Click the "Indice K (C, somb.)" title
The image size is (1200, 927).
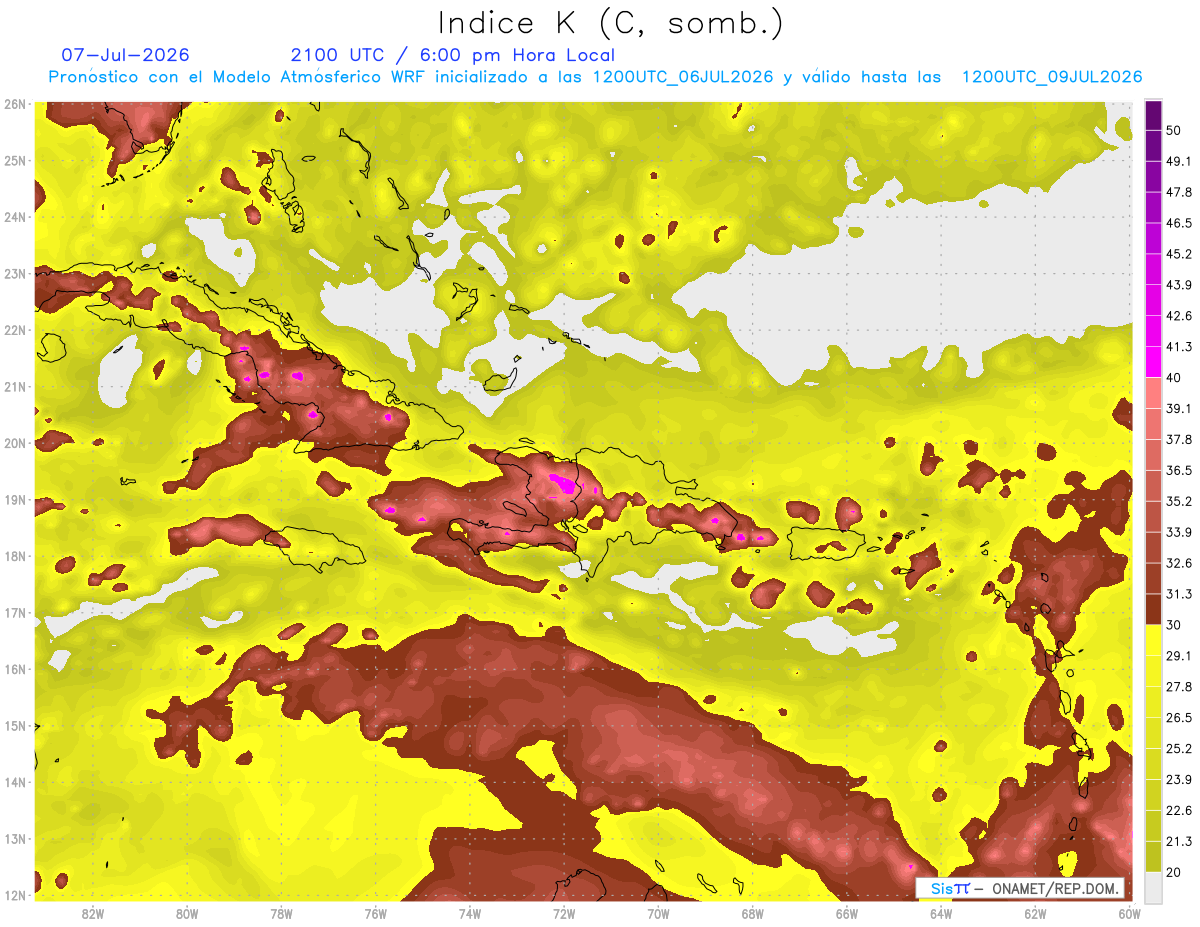coord(610,22)
